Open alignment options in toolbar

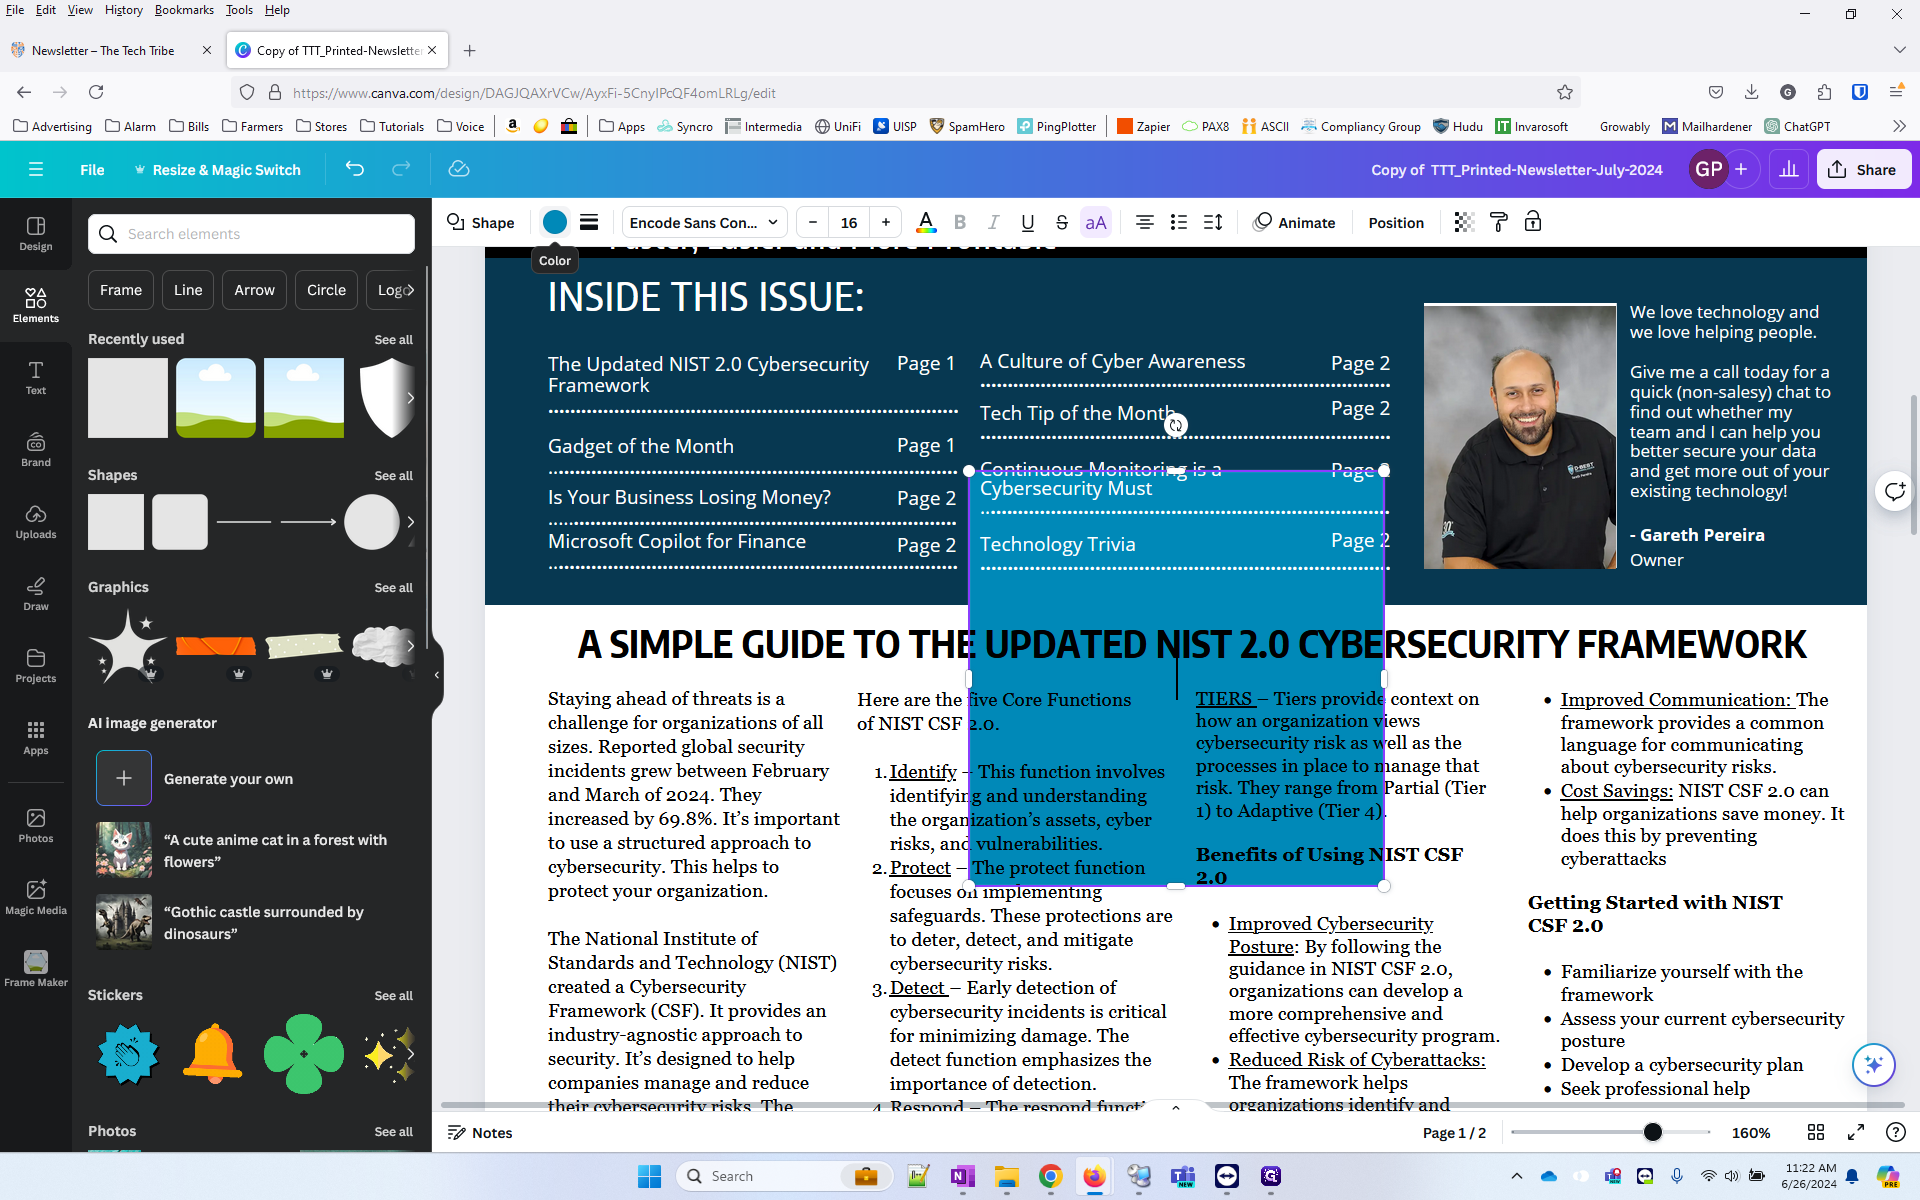tap(1145, 222)
